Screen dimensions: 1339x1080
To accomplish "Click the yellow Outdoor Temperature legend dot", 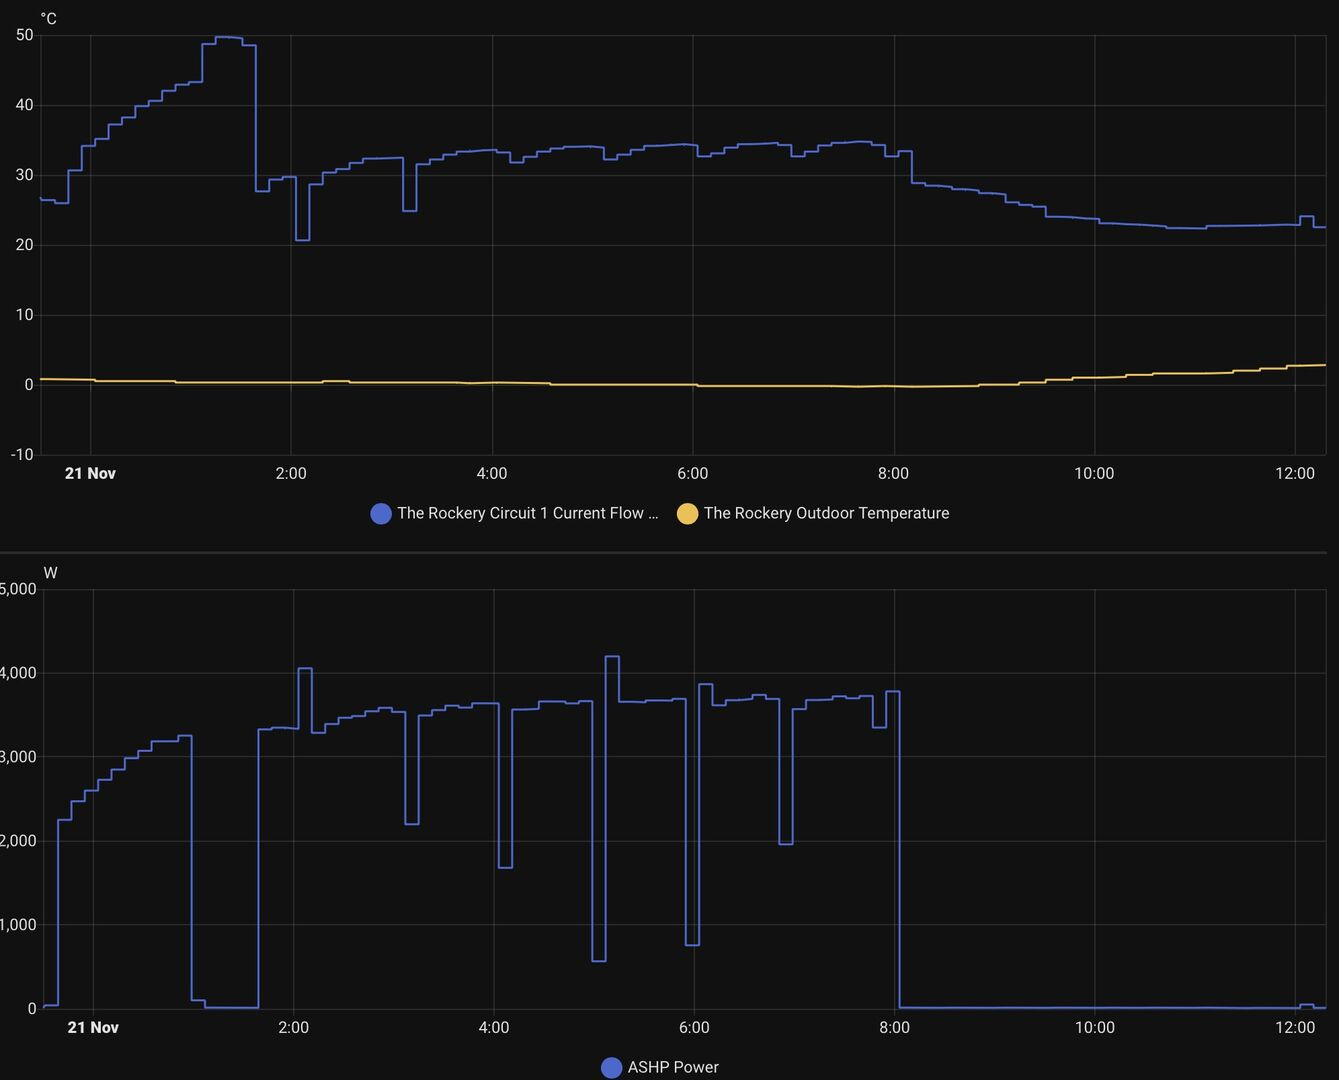I will (687, 514).
